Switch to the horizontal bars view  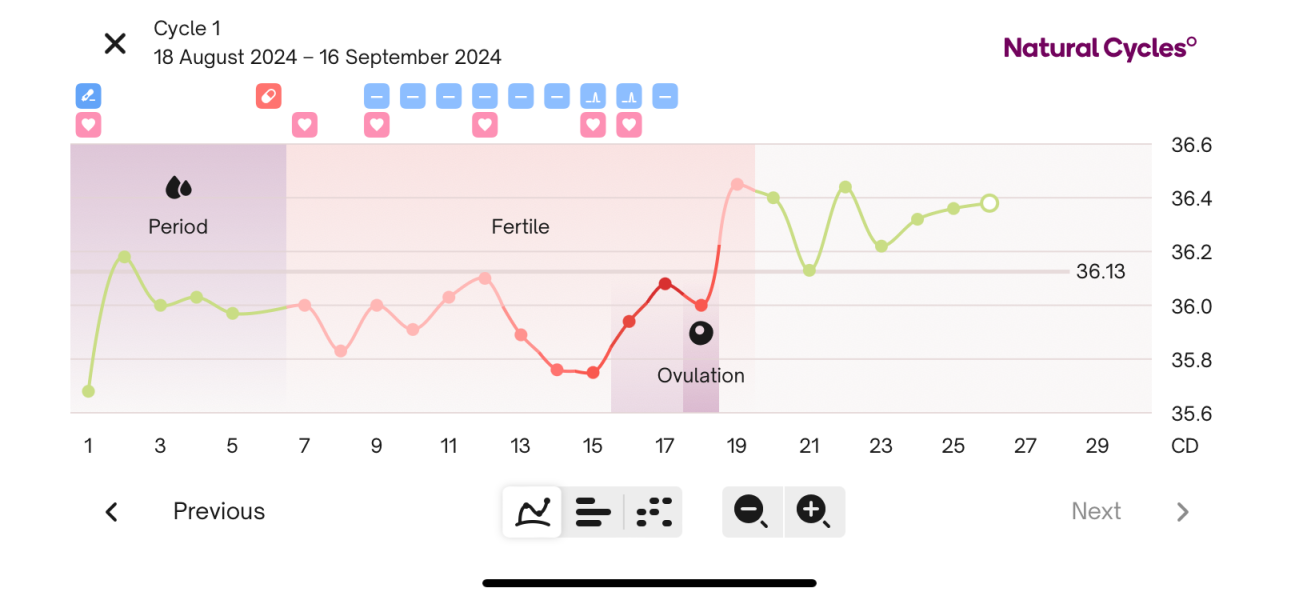point(592,511)
